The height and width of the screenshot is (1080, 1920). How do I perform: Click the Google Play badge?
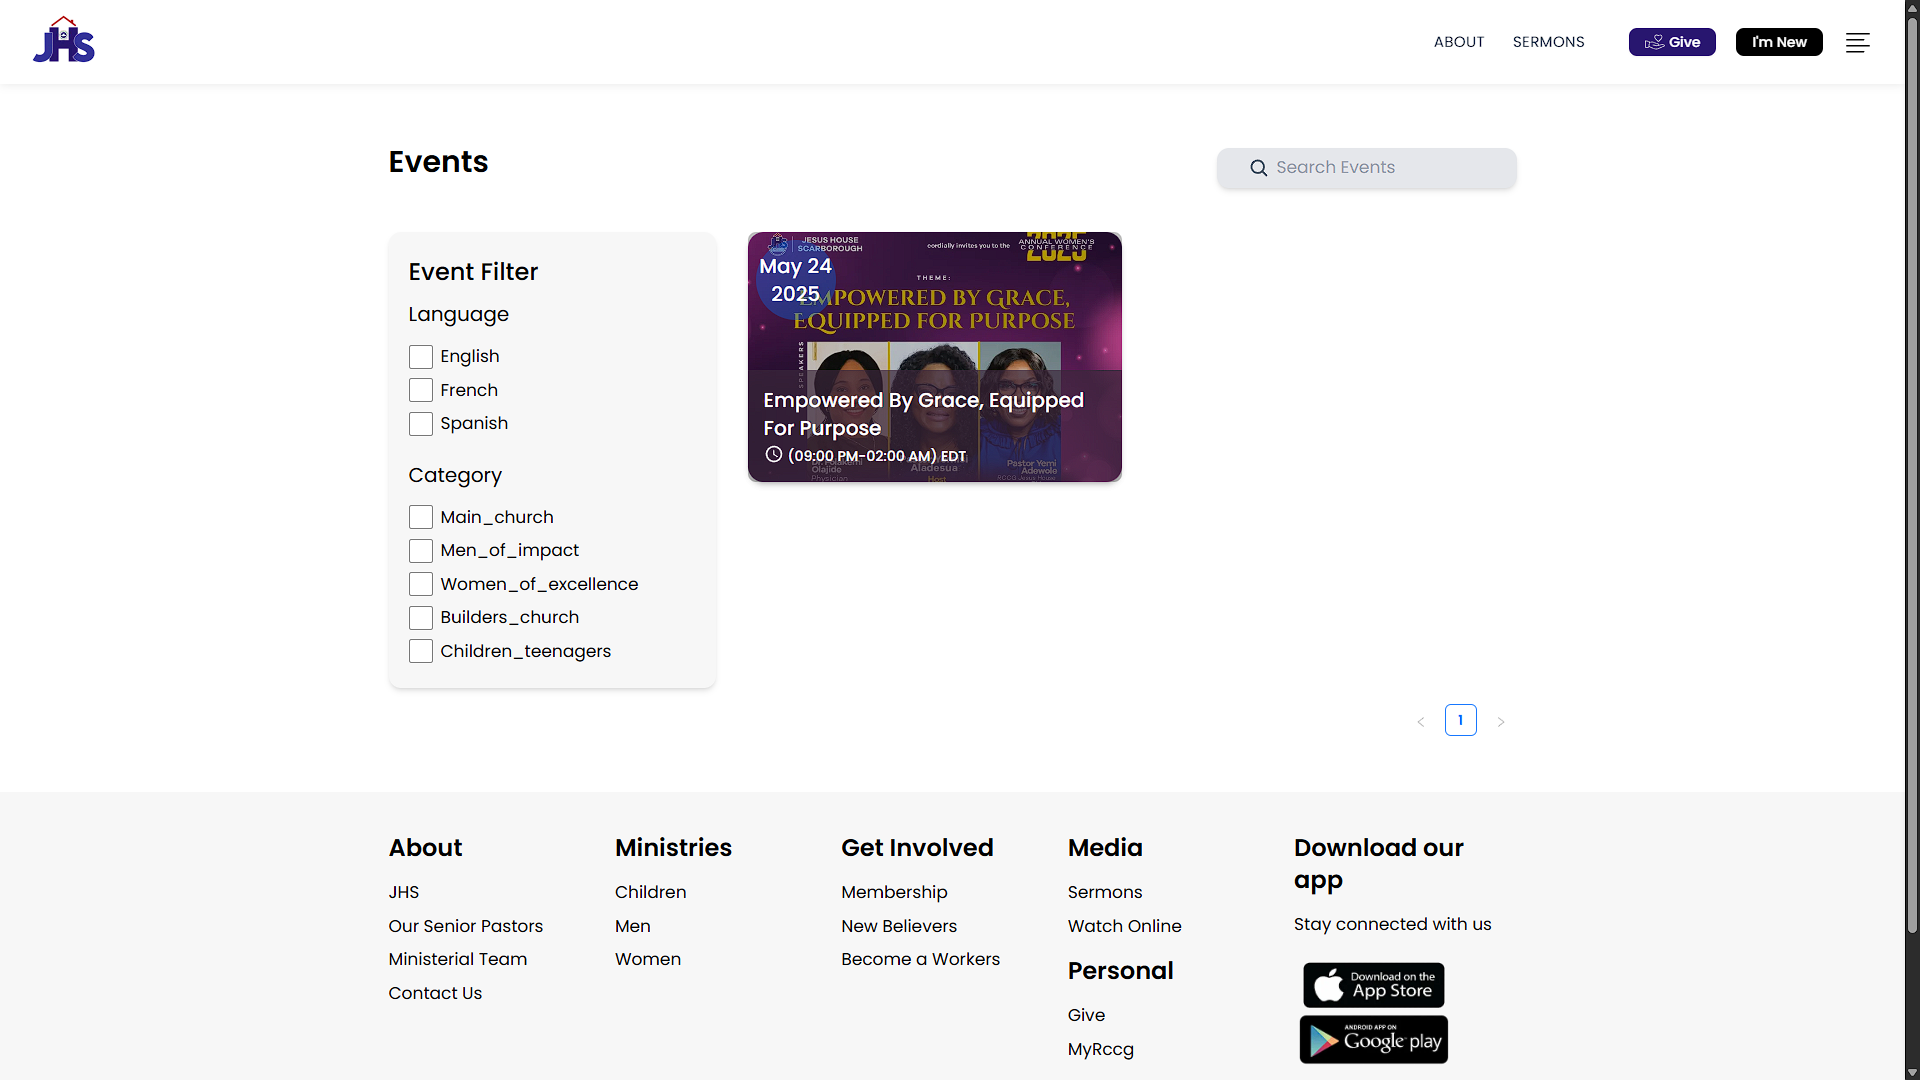[1373, 1040]
